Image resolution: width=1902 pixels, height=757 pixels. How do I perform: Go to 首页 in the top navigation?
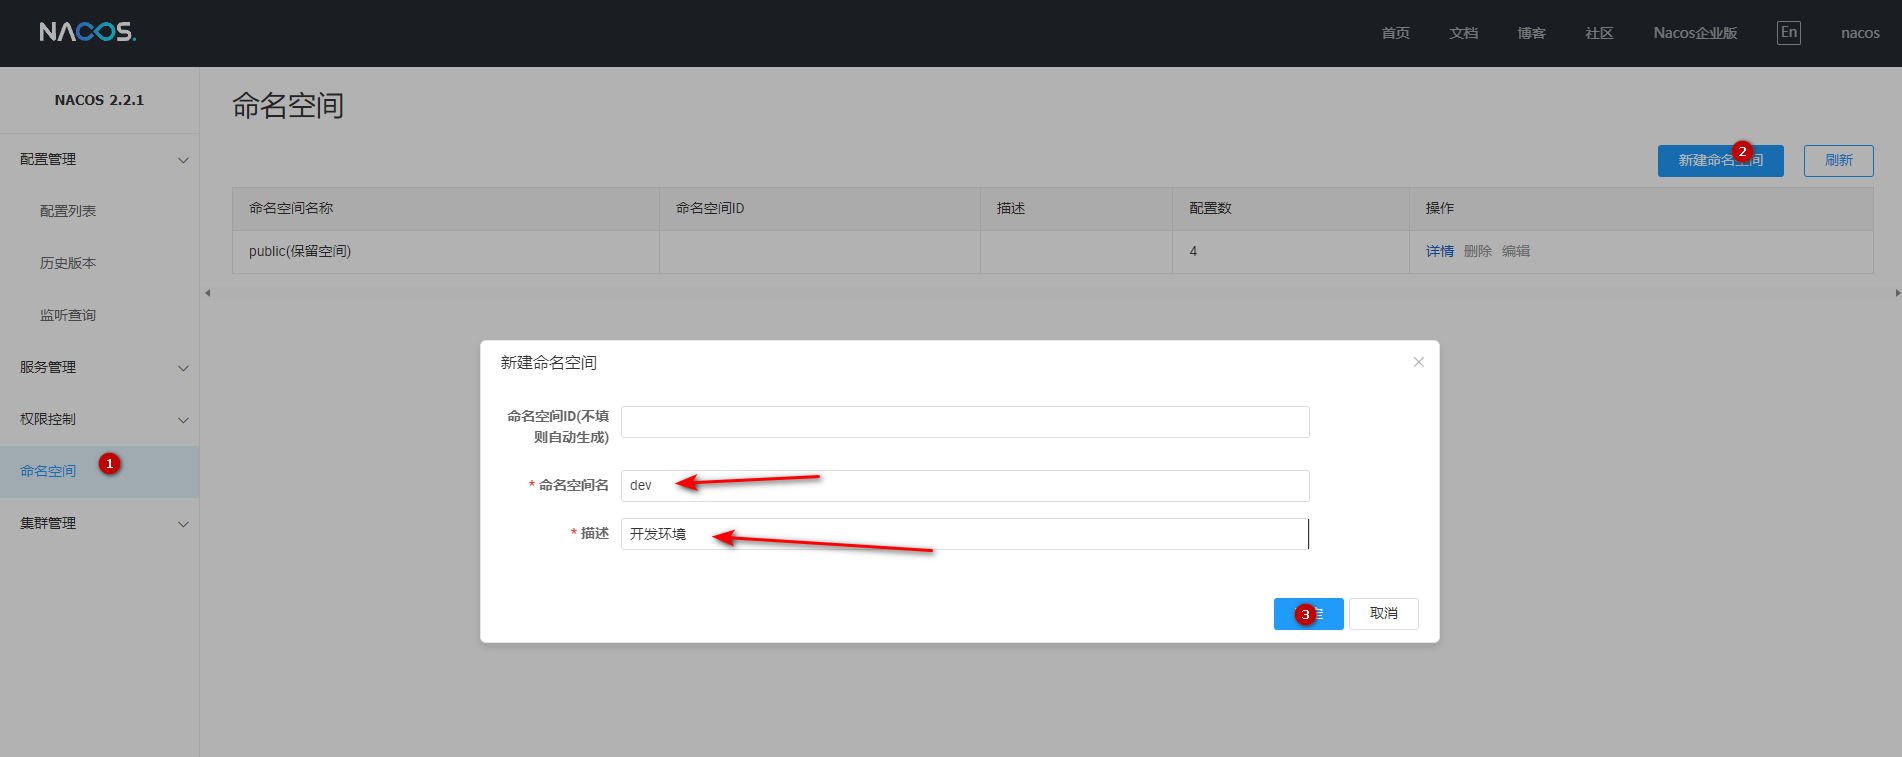(1395, 33)
